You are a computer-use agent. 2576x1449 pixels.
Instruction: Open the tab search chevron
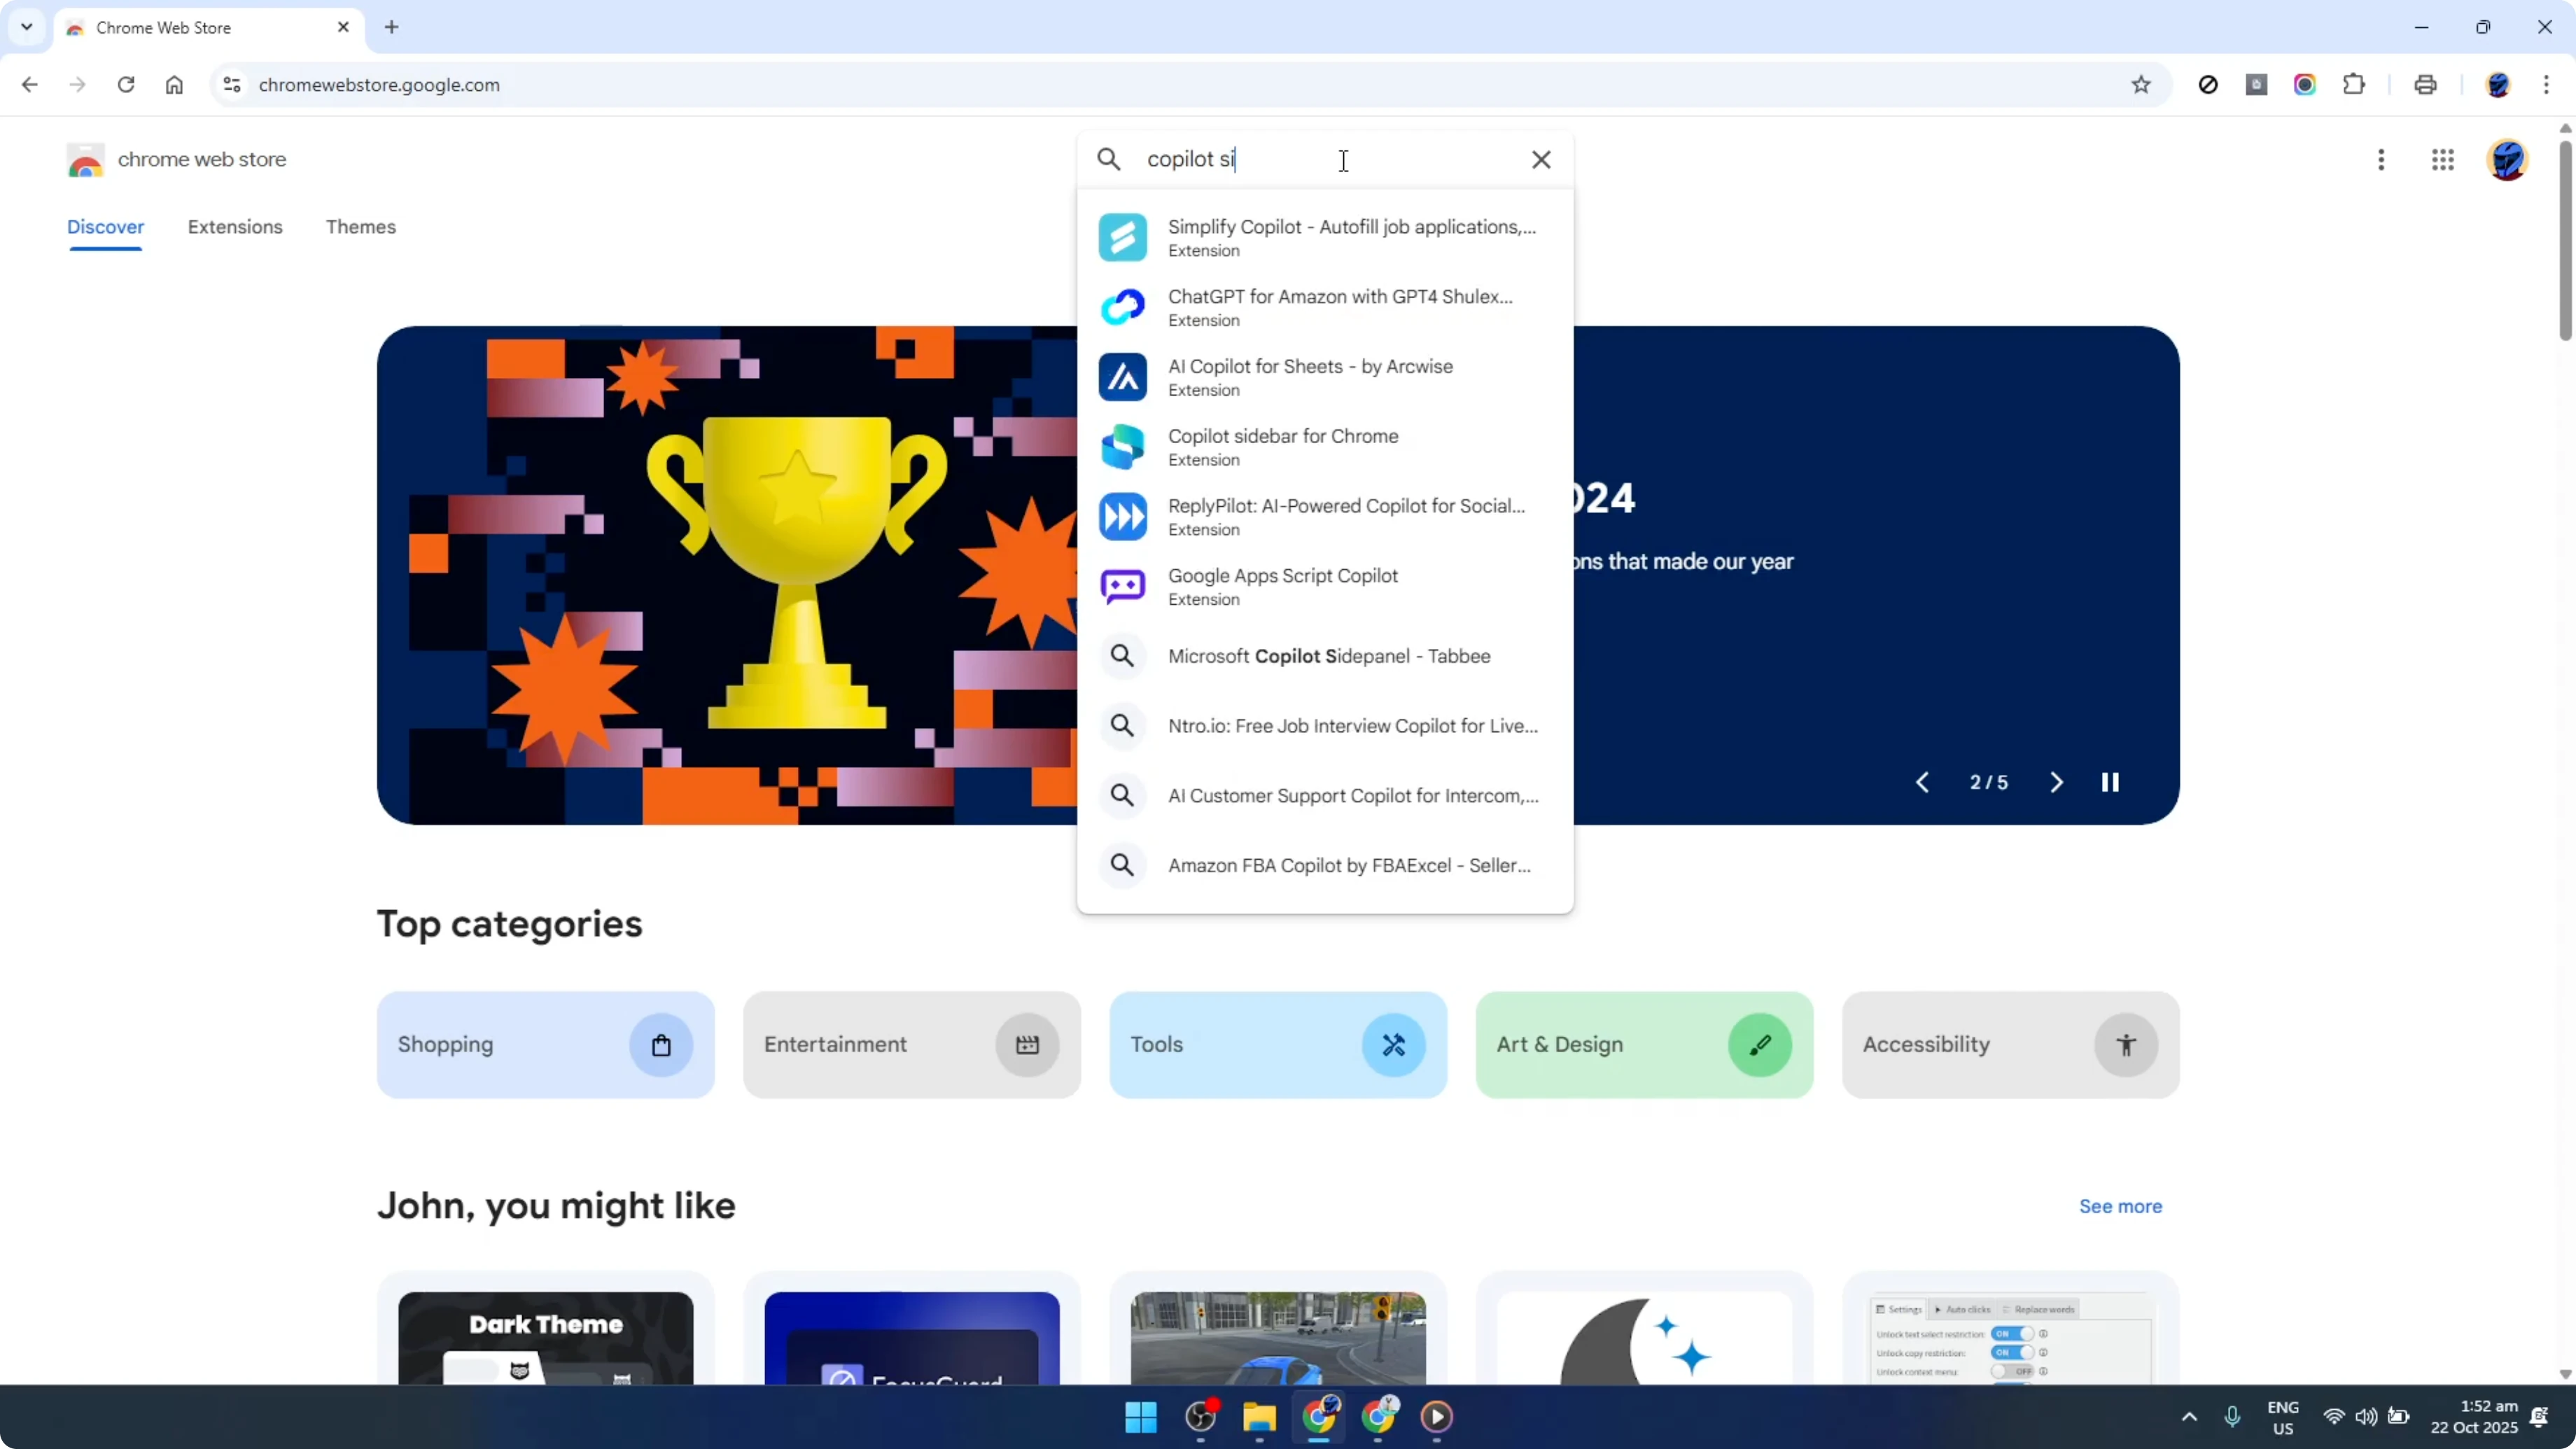click(x=26, y=27)
